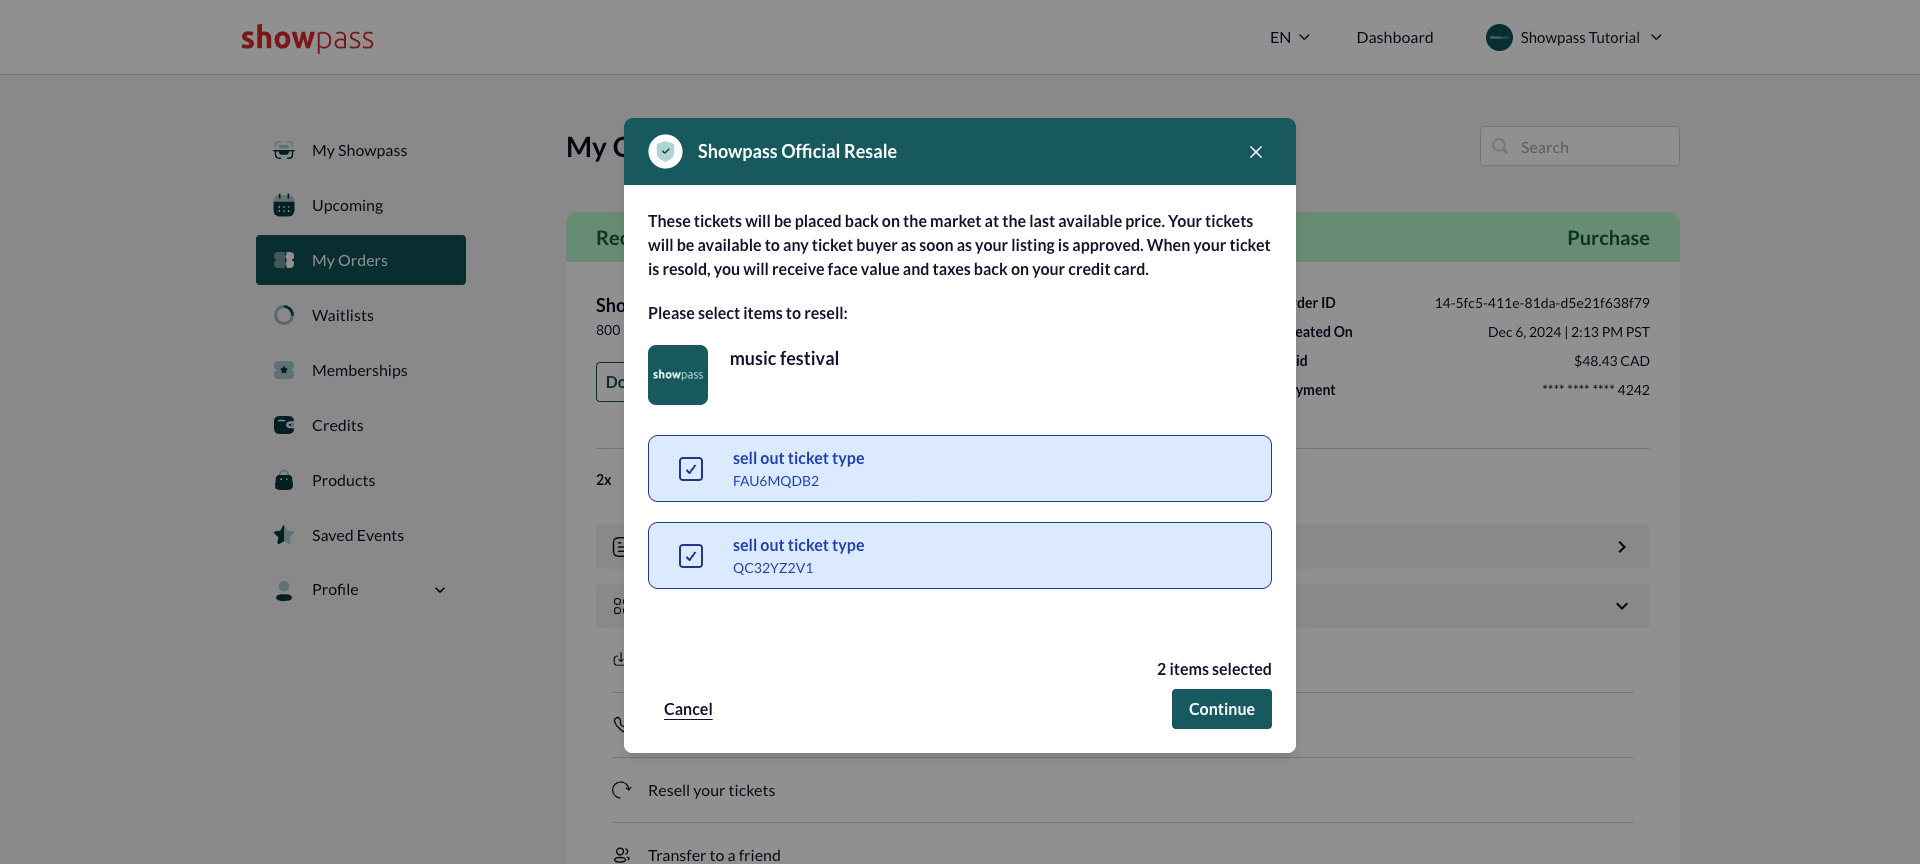Image resolution: width=1920 pixels, height=864 pixels.
Task: Click the '2 items selected' text
Action: click(x=1214, y=669)
